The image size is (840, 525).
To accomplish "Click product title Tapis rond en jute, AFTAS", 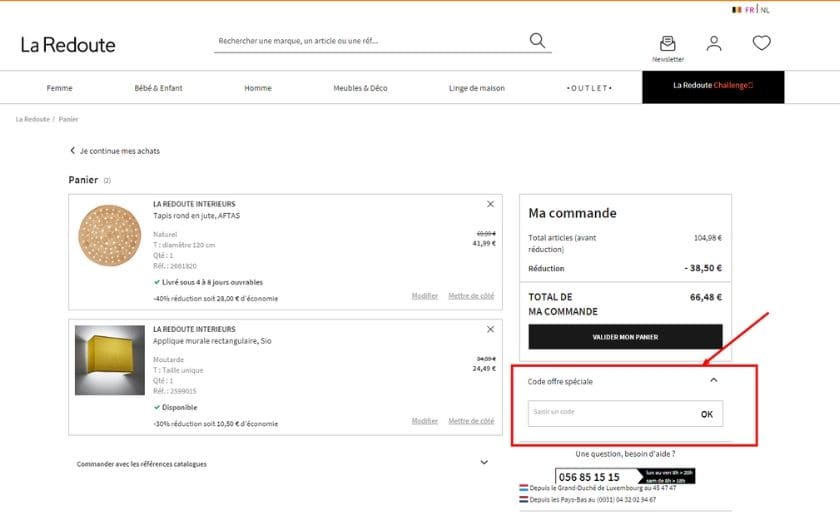I will point(197,215).
